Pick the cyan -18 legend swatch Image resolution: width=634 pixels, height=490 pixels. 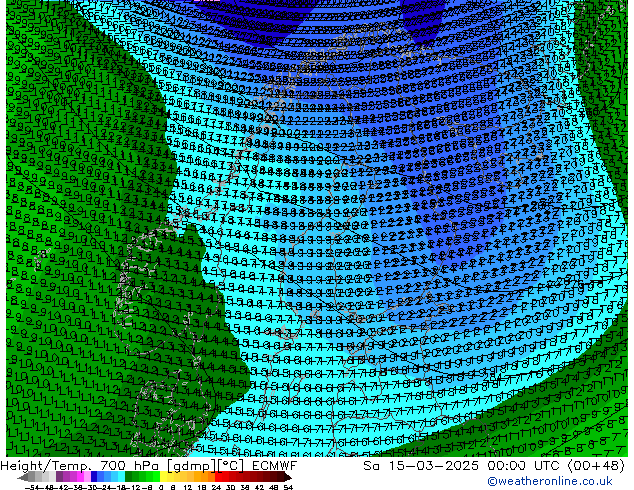(122, 477)
